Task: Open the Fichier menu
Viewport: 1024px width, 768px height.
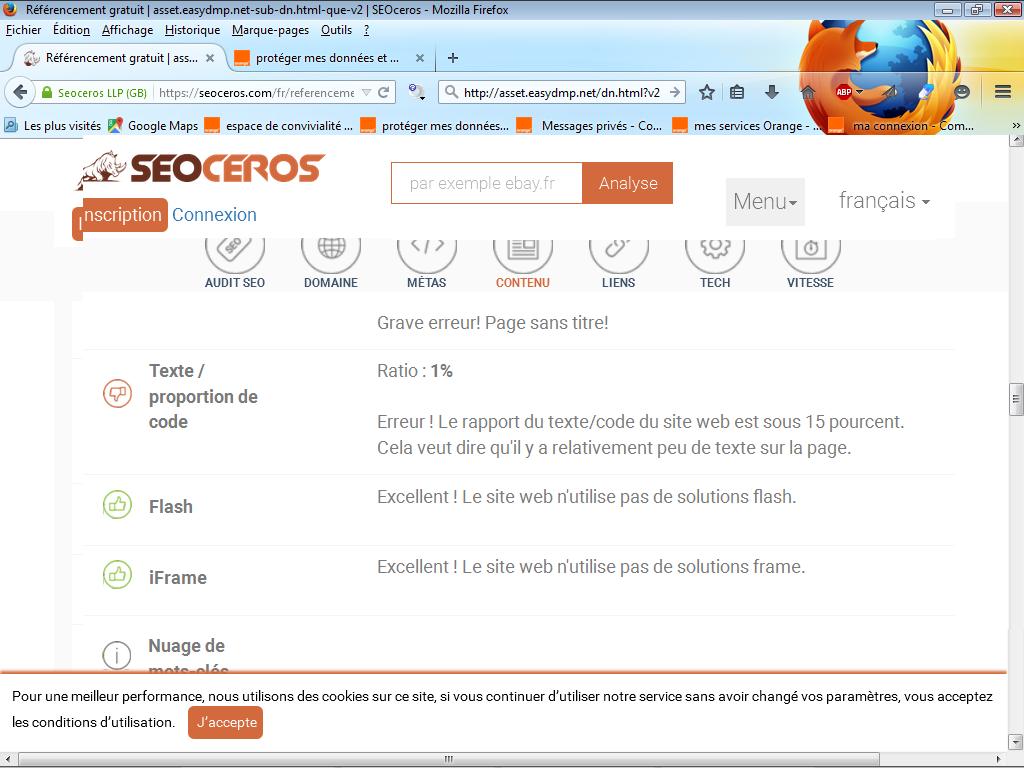Action: click(x=24, y=30)
